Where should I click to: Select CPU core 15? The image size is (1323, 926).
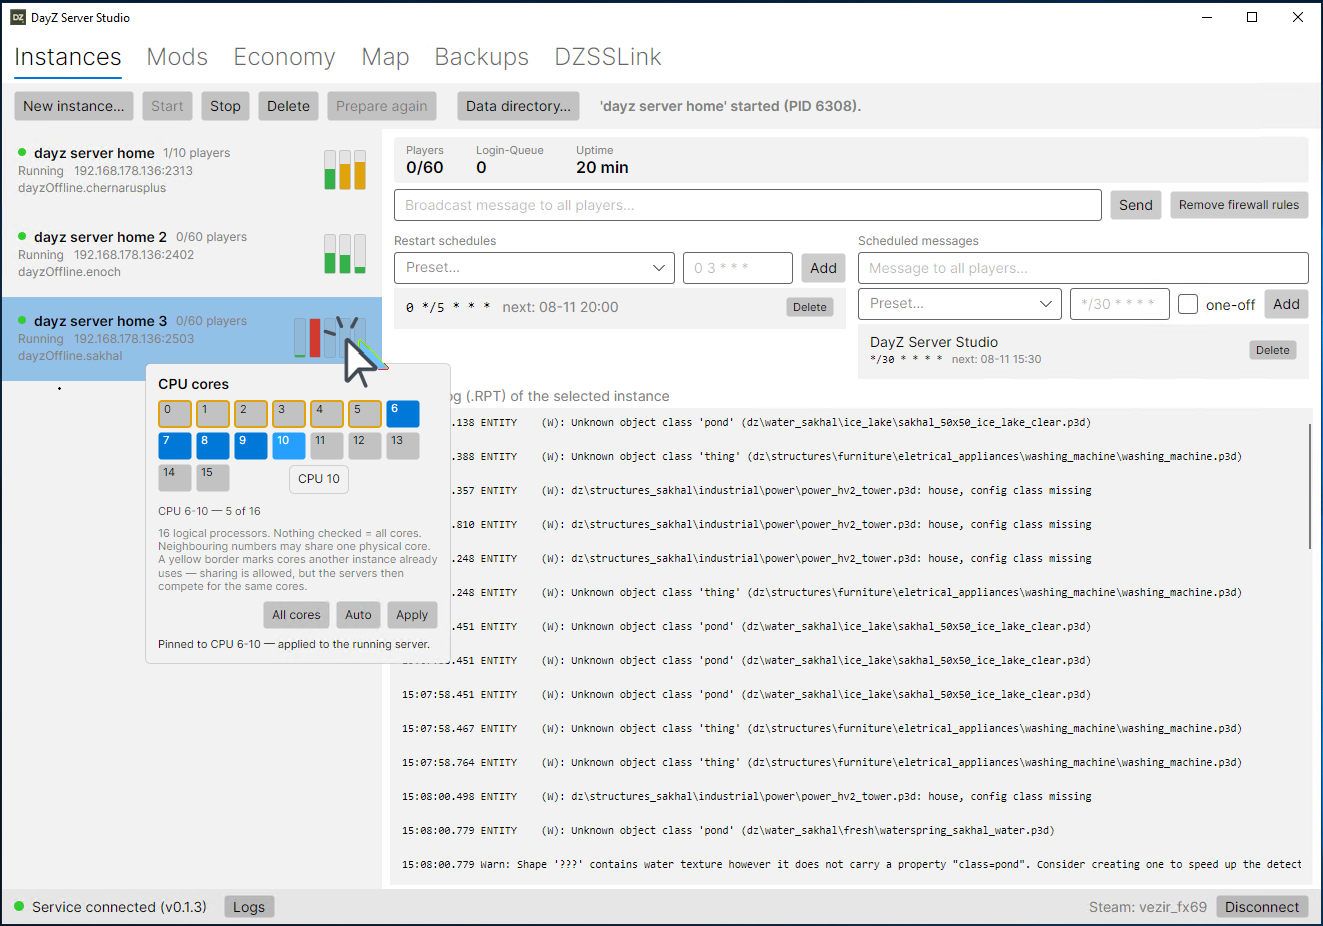(x=213, y=478)
